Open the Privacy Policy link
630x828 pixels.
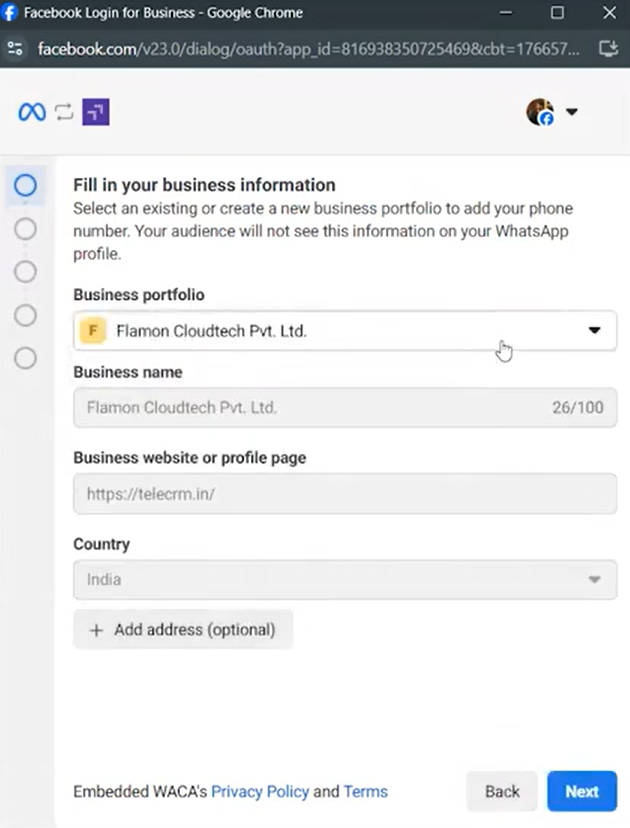tap(260, 791)
